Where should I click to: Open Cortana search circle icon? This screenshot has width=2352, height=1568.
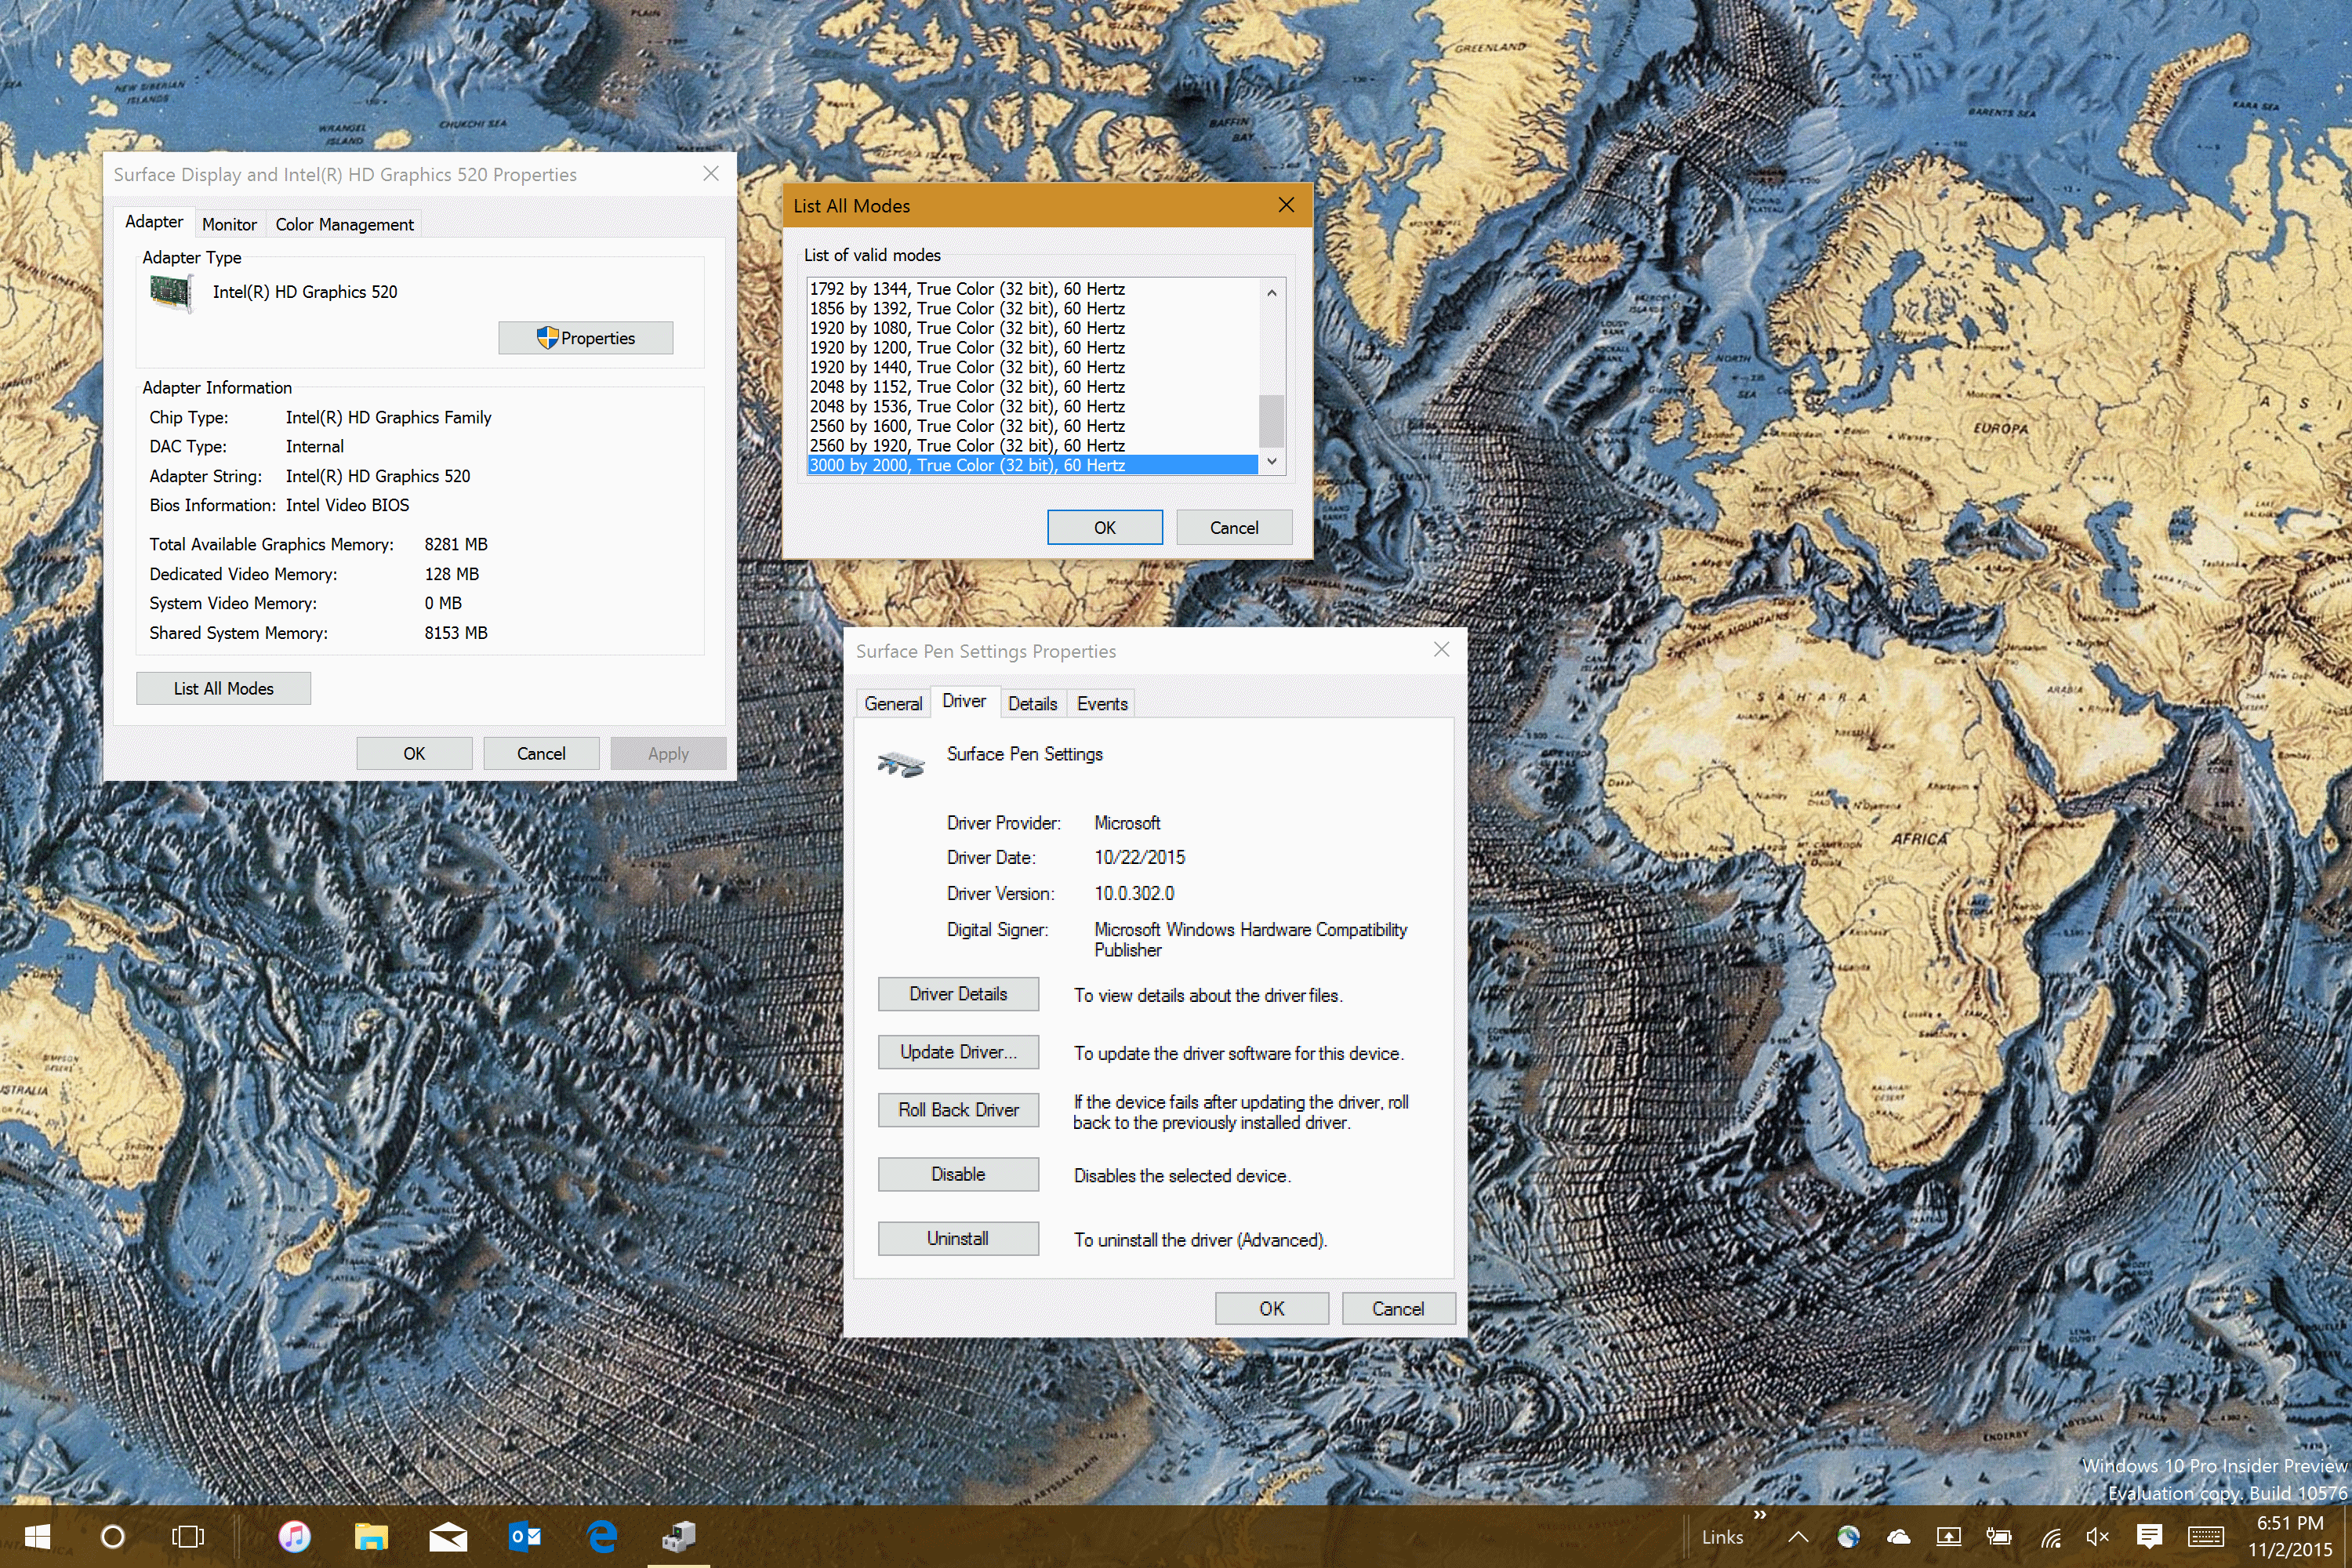tap(113, 1536)
